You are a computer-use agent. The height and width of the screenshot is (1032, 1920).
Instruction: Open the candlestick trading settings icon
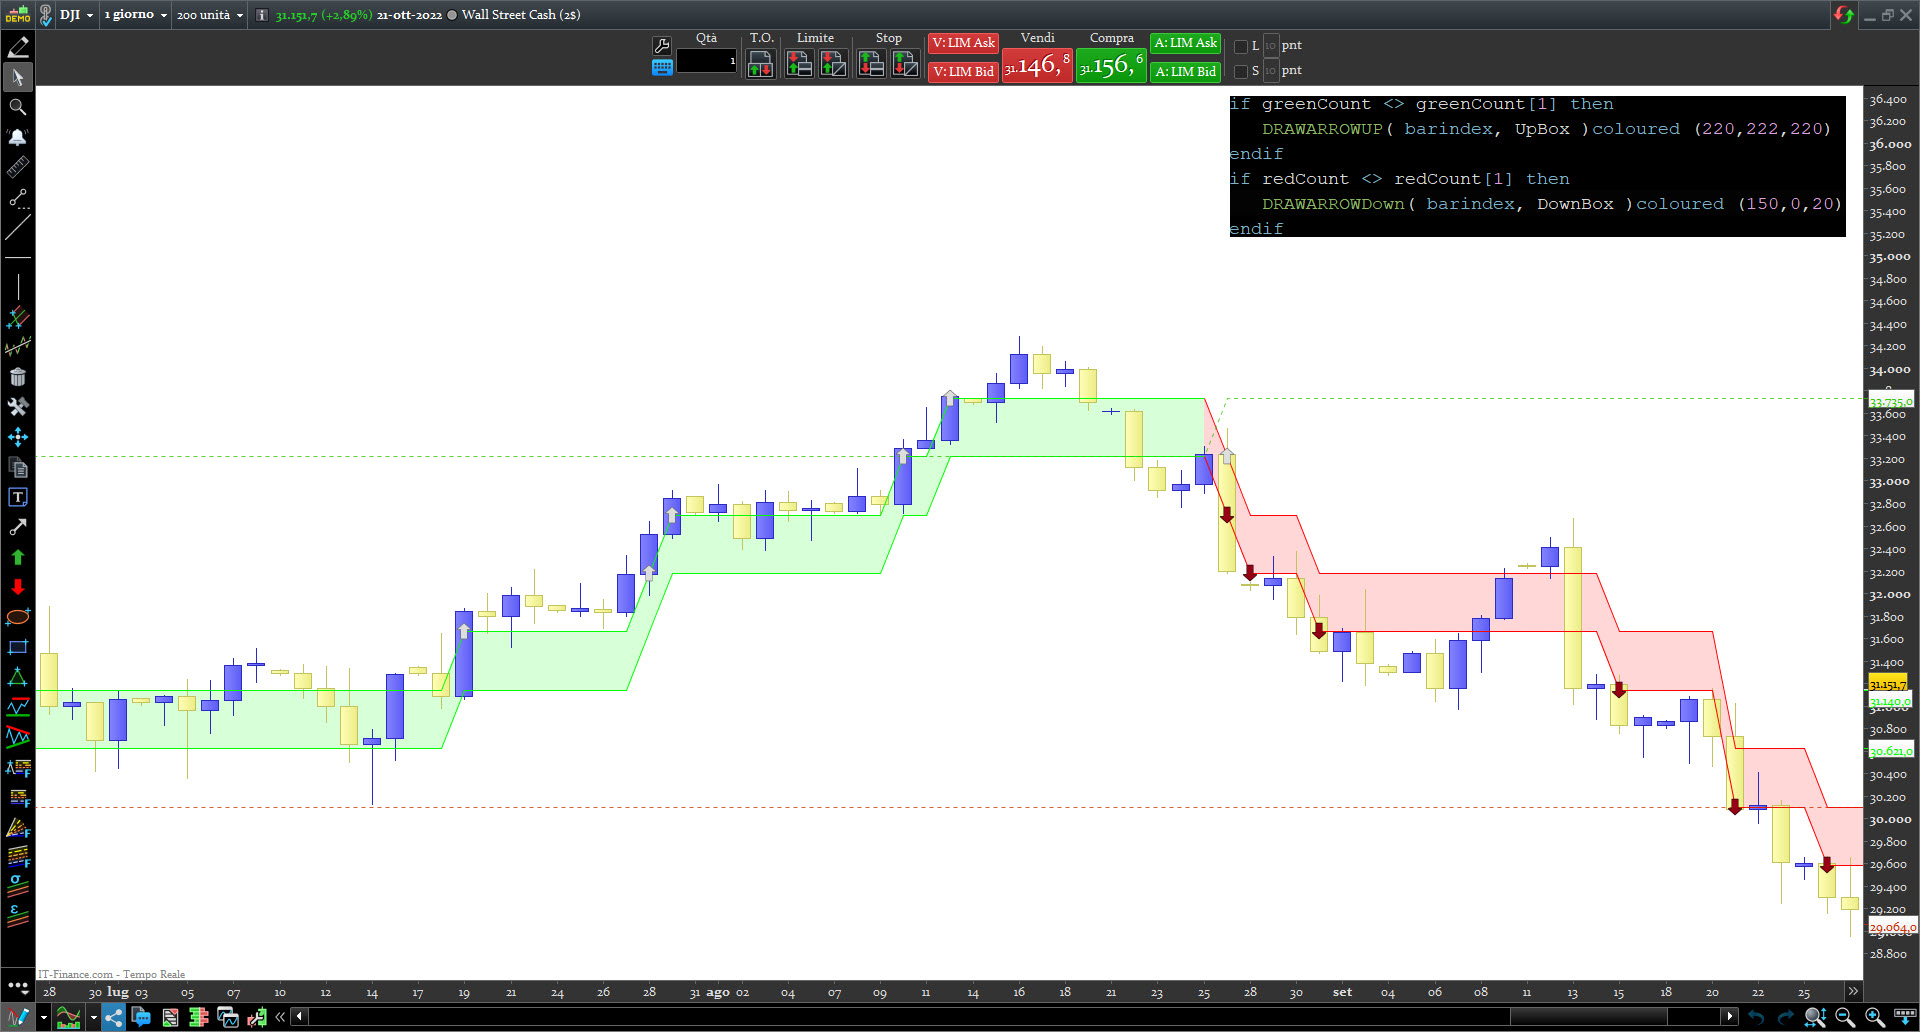point(257,1018)
